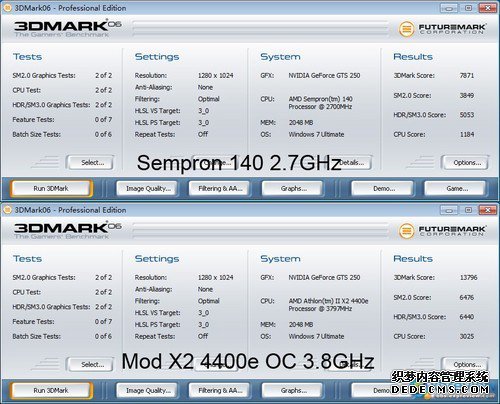
Task: Click Anti-Aliasing None value in top window
Action: pos(205,87)
